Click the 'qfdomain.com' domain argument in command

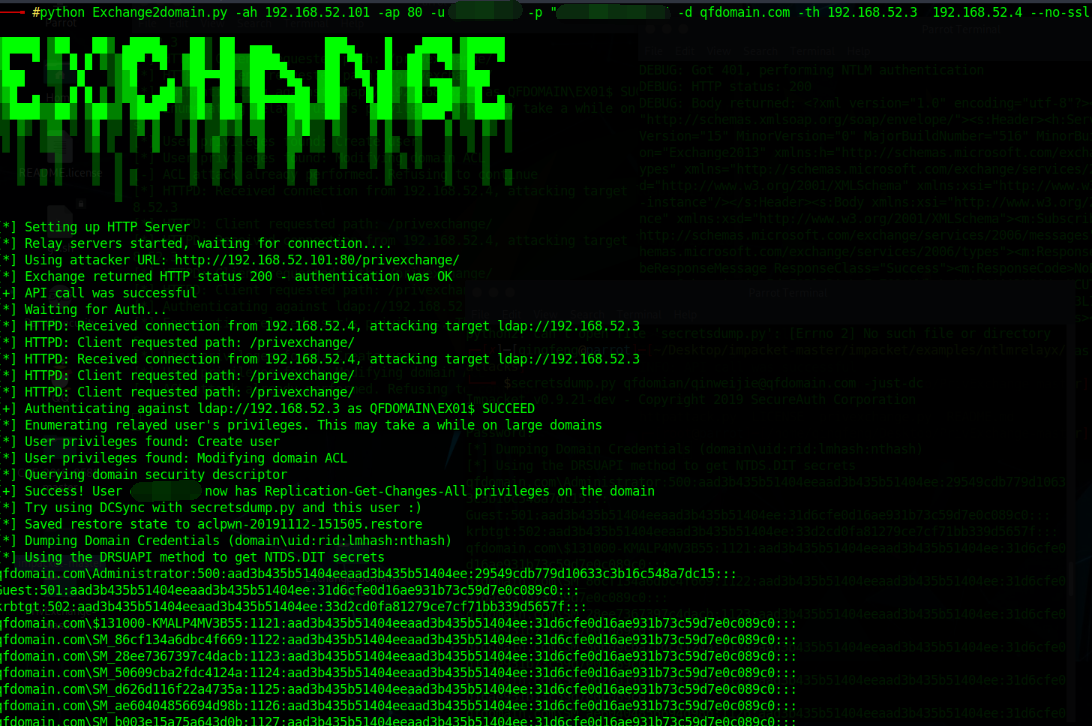click(744, 13)
